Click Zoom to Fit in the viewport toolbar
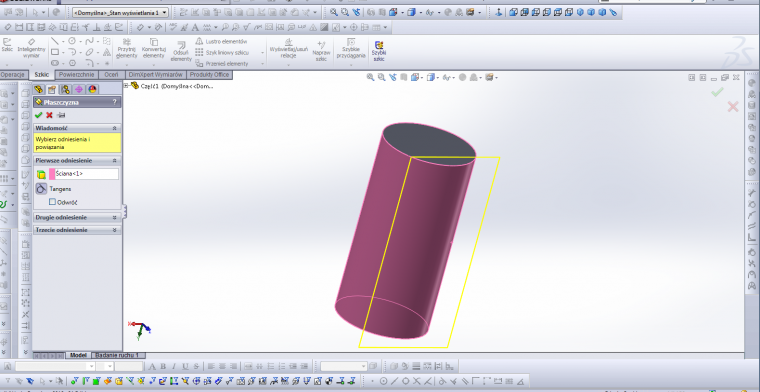 370,77
